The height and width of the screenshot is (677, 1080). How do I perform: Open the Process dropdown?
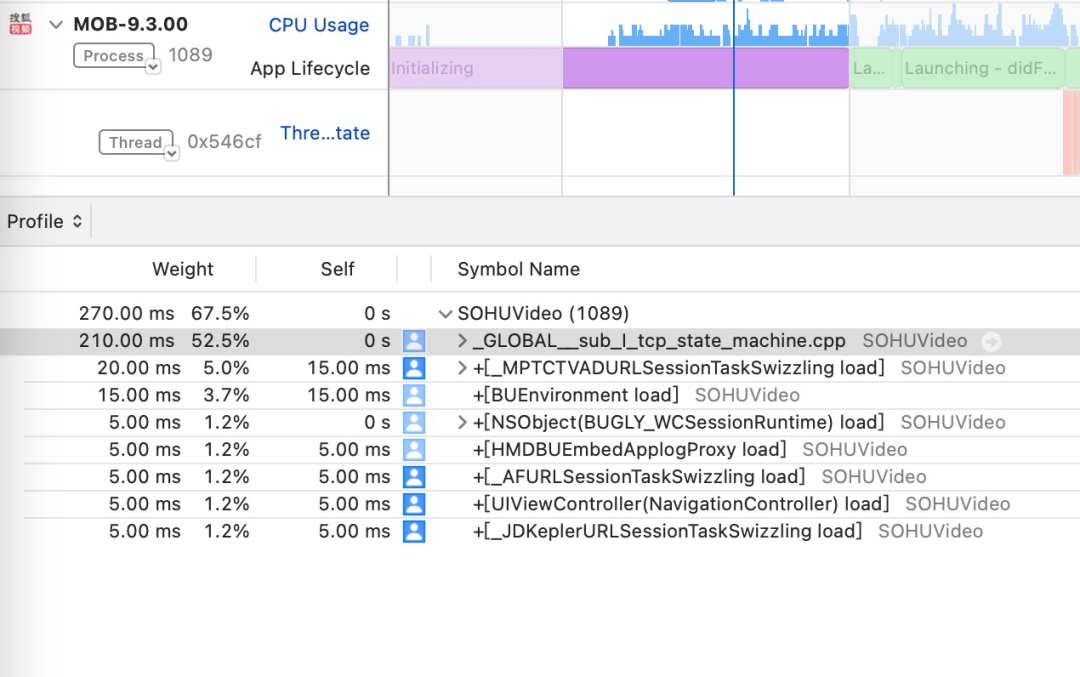tap(153, 67)
